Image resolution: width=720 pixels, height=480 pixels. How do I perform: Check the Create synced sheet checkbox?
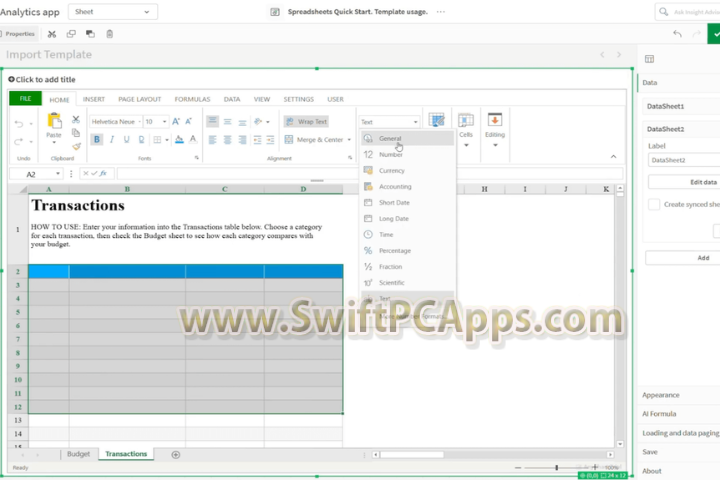[x=654, y=204]
